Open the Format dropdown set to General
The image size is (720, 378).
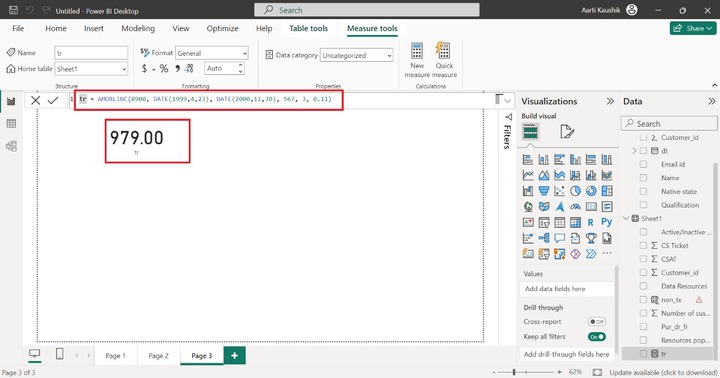(x=212, y=53)
